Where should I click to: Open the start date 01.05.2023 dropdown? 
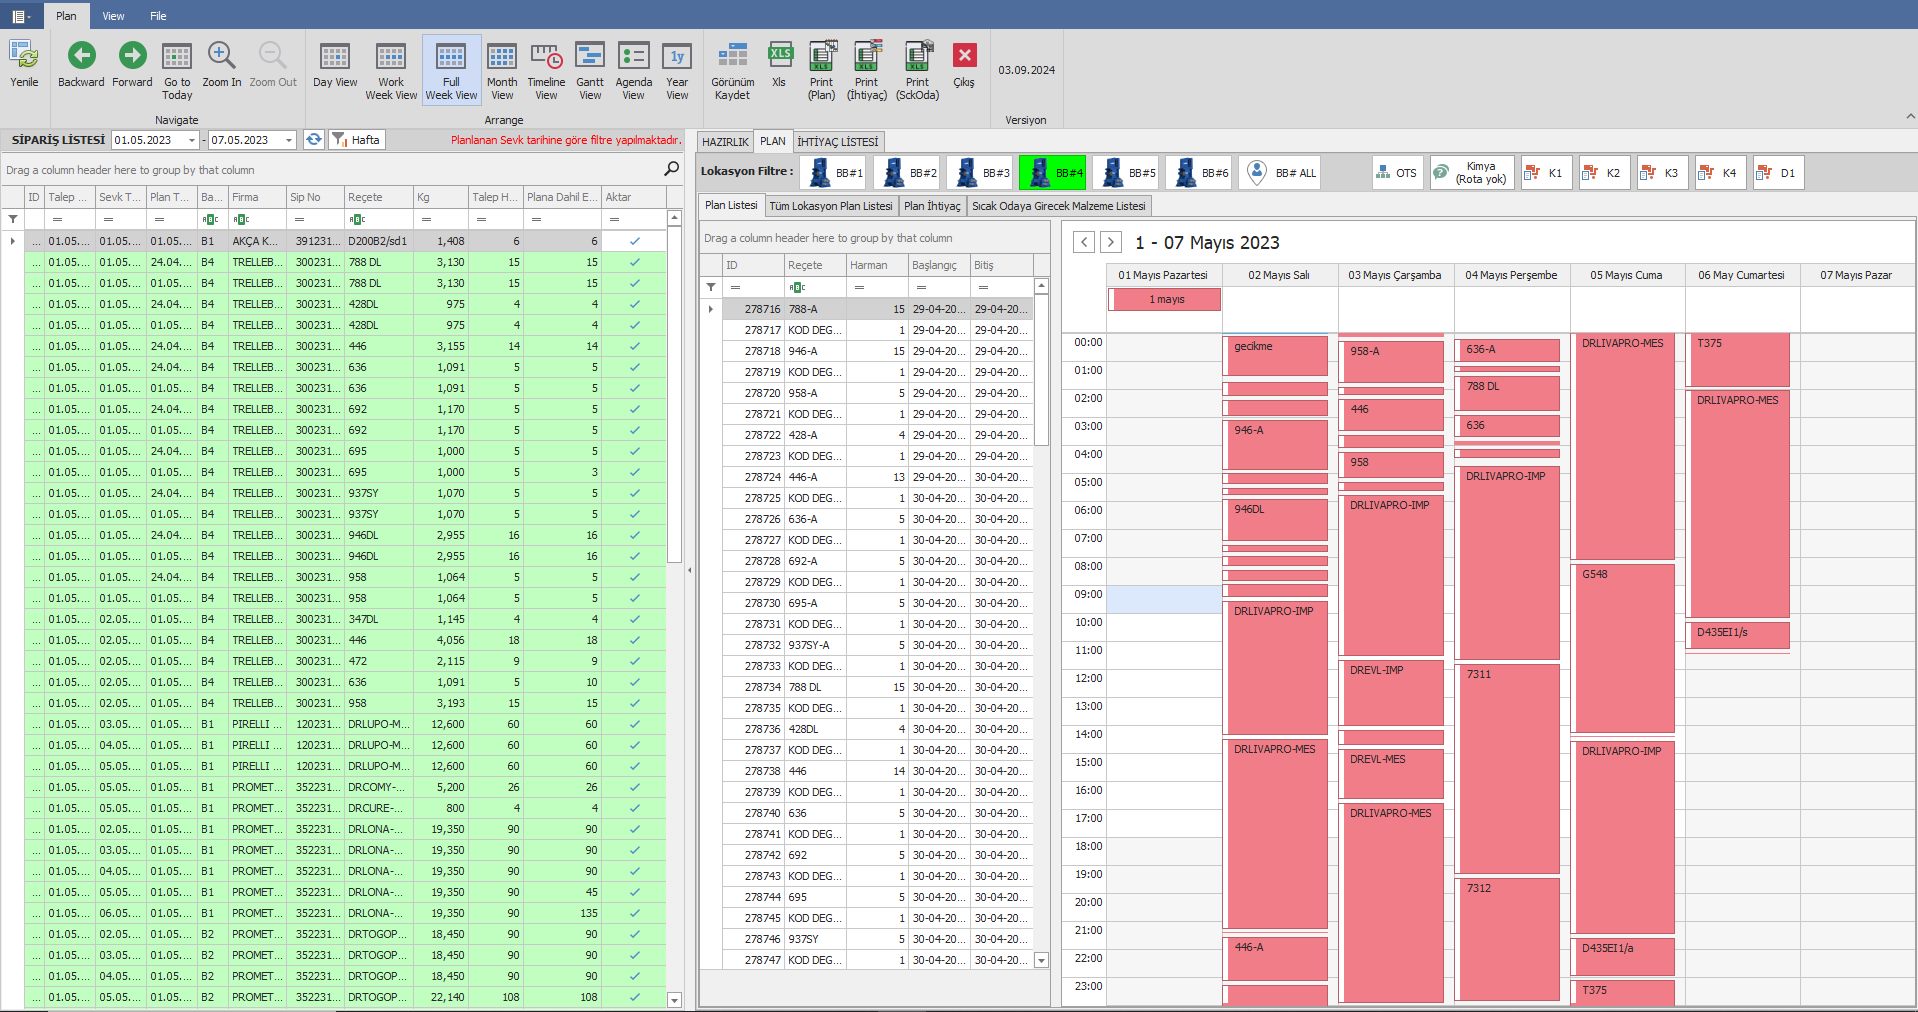coord(192,140)
